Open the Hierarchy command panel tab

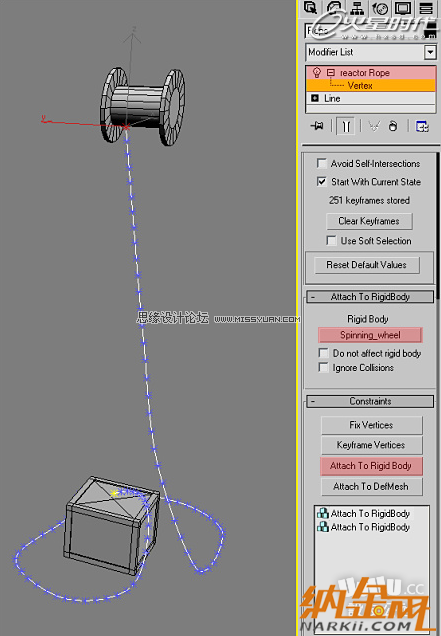tap(357, 8)
